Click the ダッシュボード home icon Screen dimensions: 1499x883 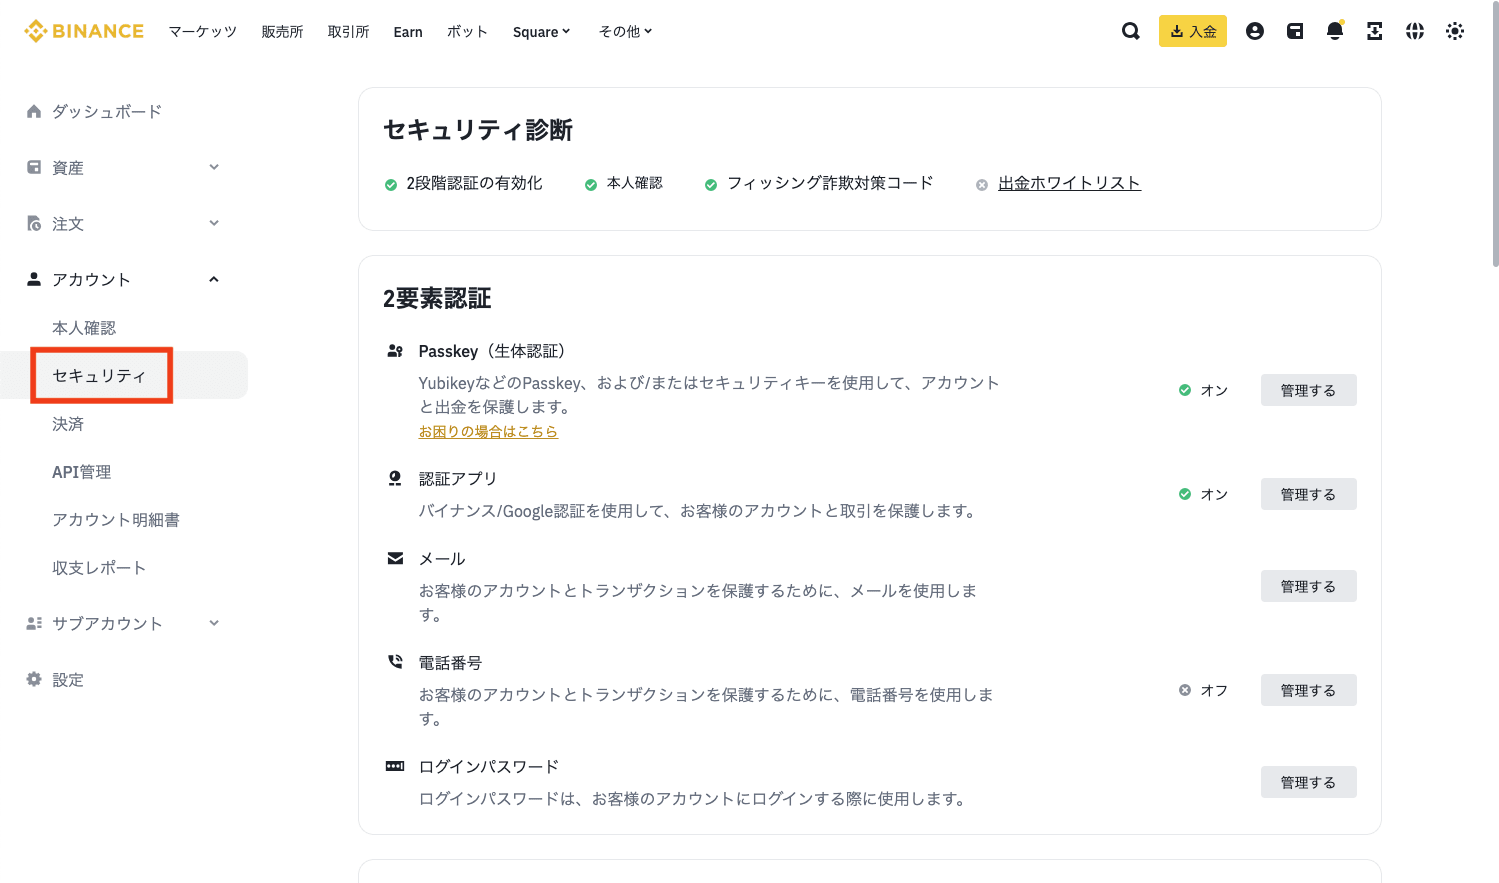click(34, 111)
